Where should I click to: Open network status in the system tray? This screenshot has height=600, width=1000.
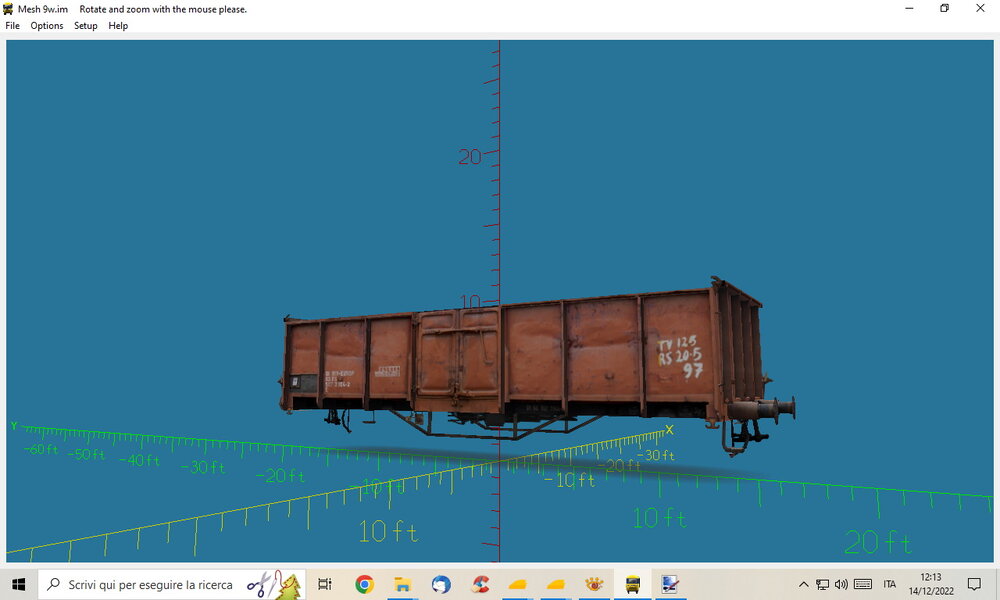pos(823,584)
